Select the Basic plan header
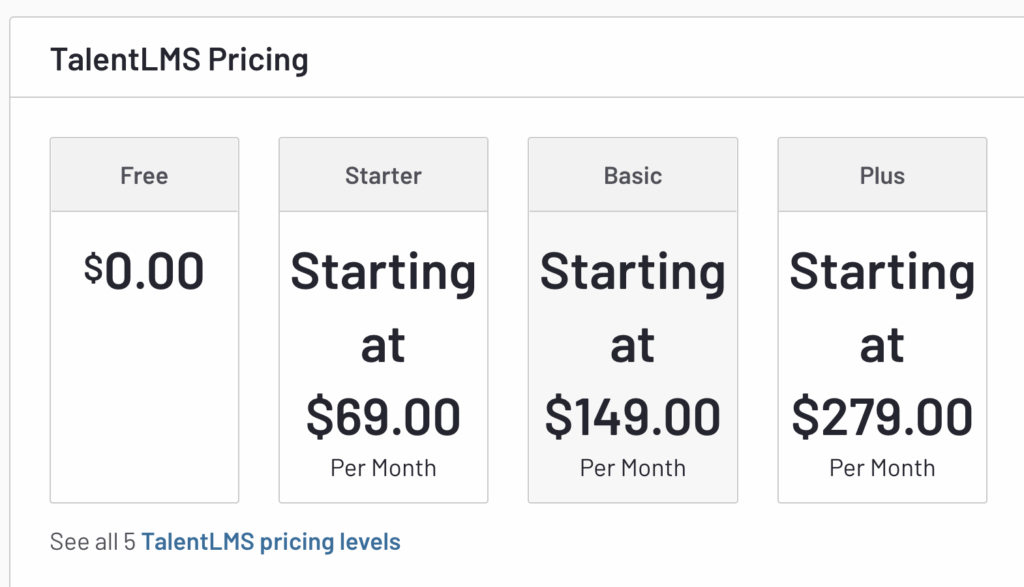1024x587 pixels. [633, 175]
